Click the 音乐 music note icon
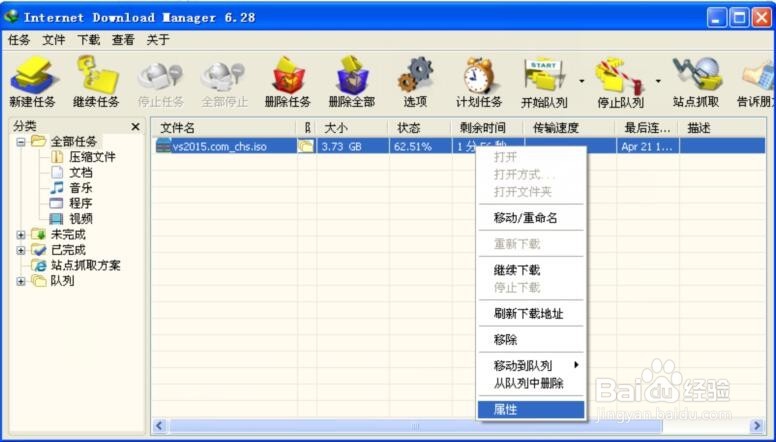Screen dimensions: 776x442 point(57,188)
